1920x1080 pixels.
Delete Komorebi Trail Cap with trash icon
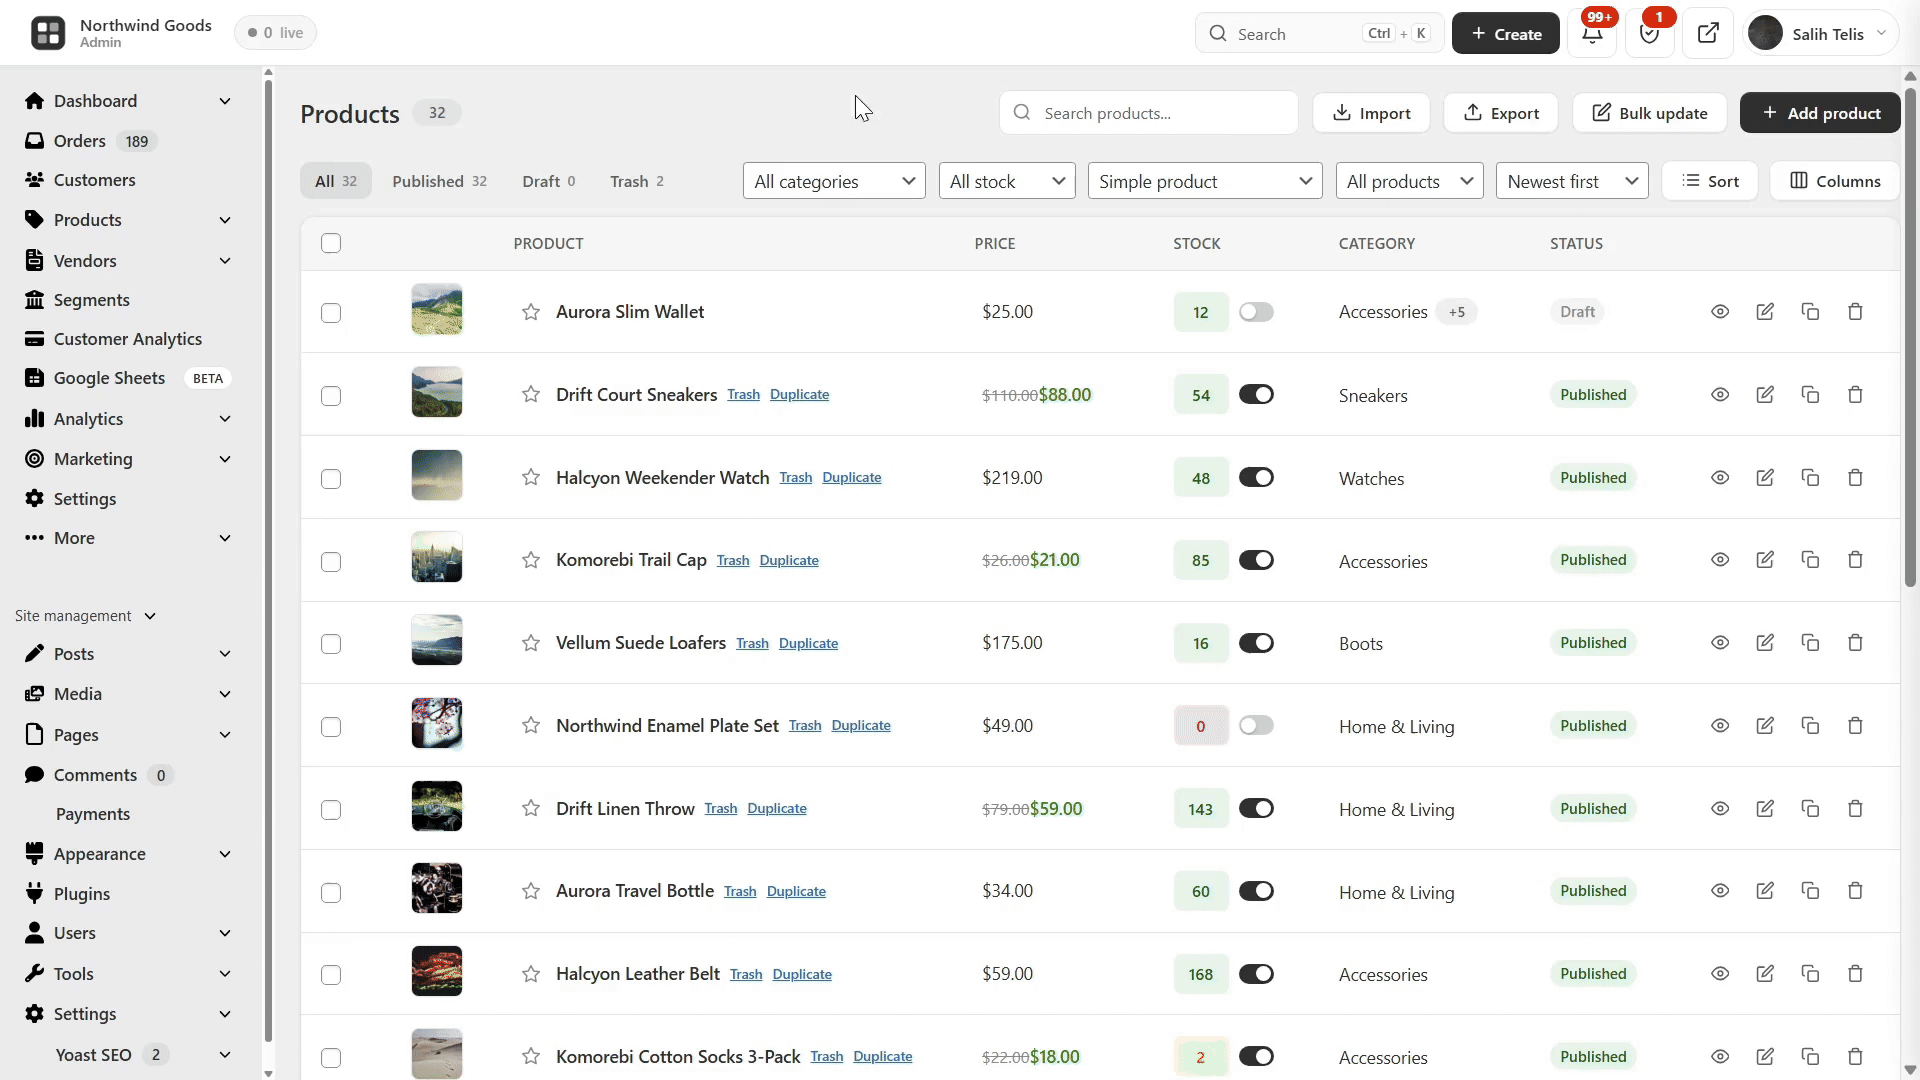pyautogui.click(x=1855, y=560)
